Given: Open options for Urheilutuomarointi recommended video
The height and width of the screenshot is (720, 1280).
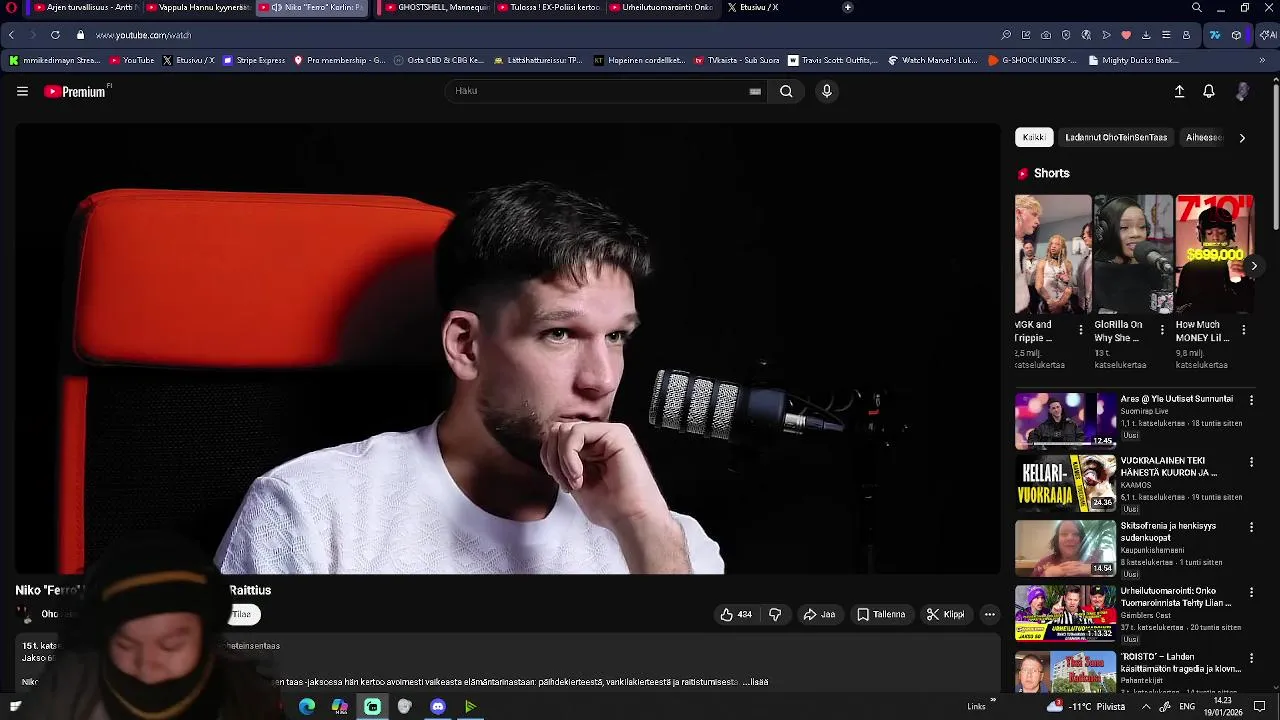Looking at the screenshot, I should coord(1251,593).
